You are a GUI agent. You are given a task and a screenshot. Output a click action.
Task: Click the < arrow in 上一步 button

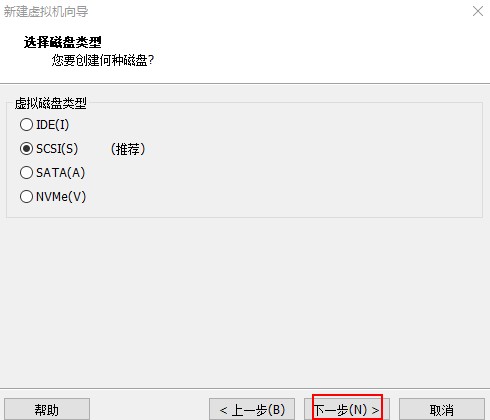[x=223, y=410]
